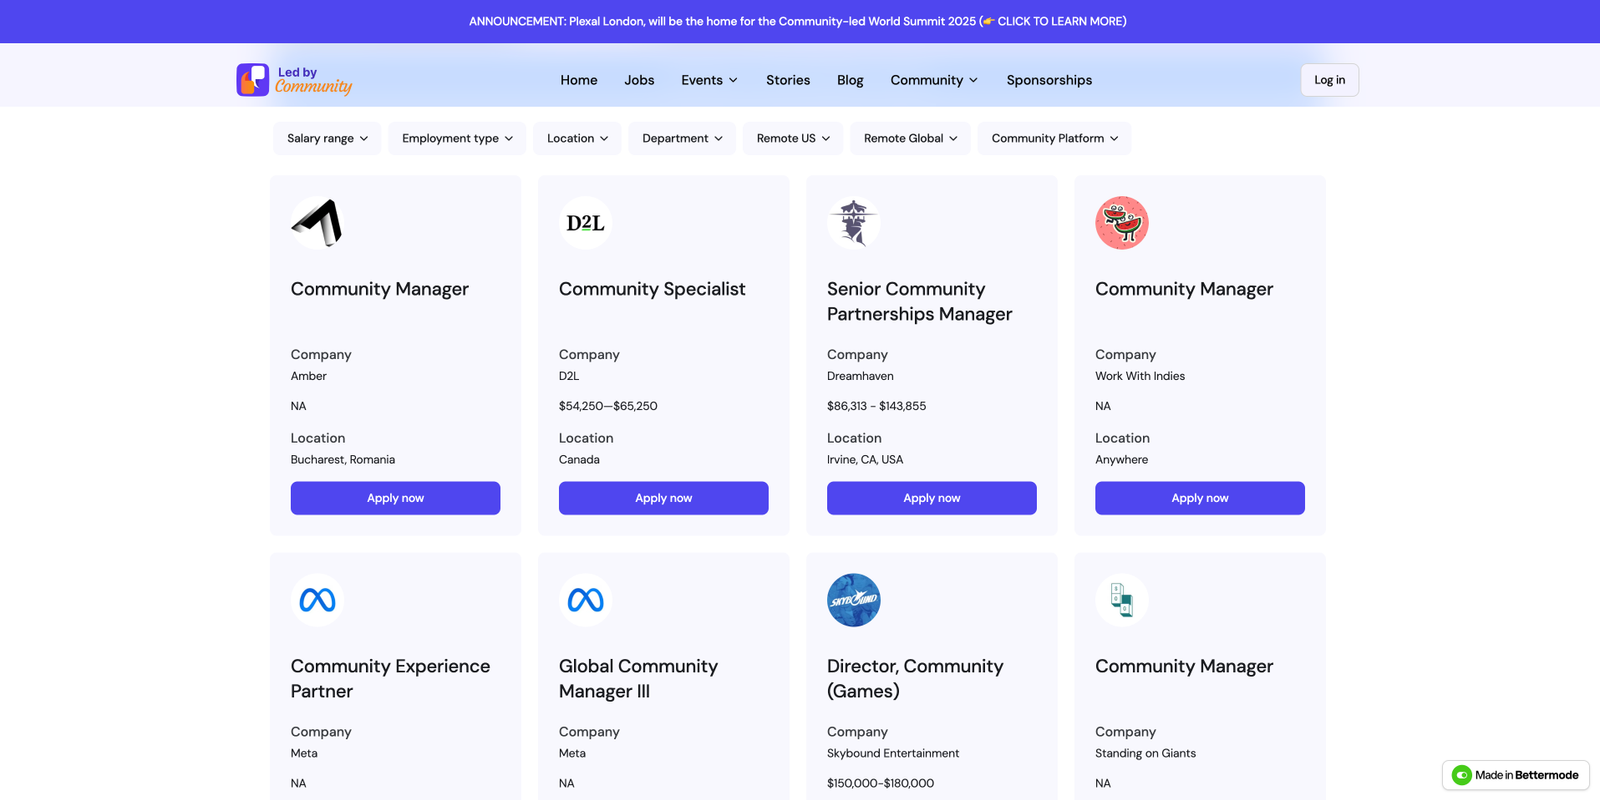
Task: Click the Dreamhaven company logo
Action: (x=853, y=222)
